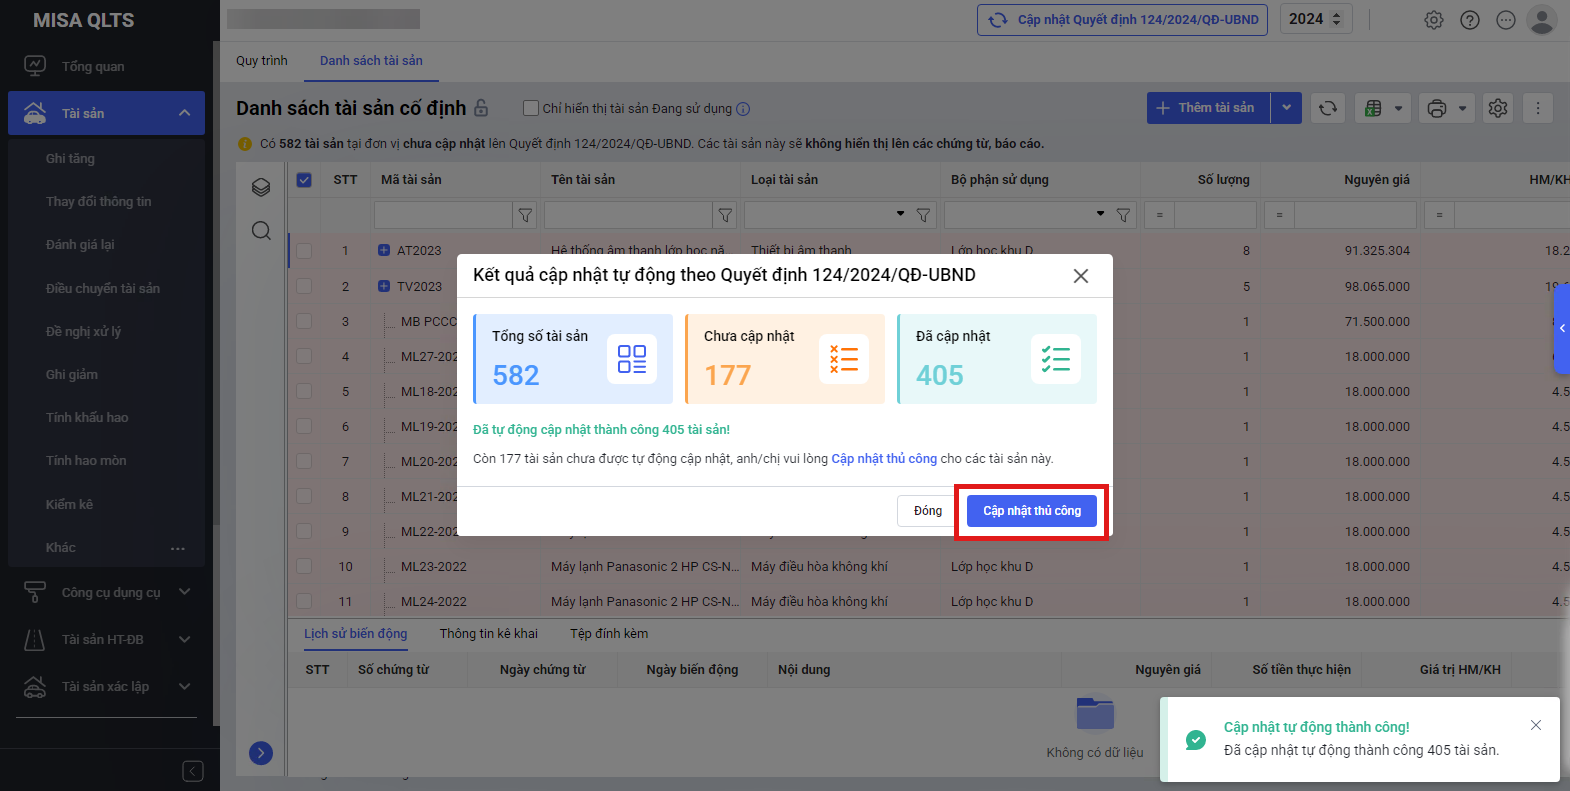Open the help question mark icon
Viewport: 1570px width, 791px height.
point(1470,20)
